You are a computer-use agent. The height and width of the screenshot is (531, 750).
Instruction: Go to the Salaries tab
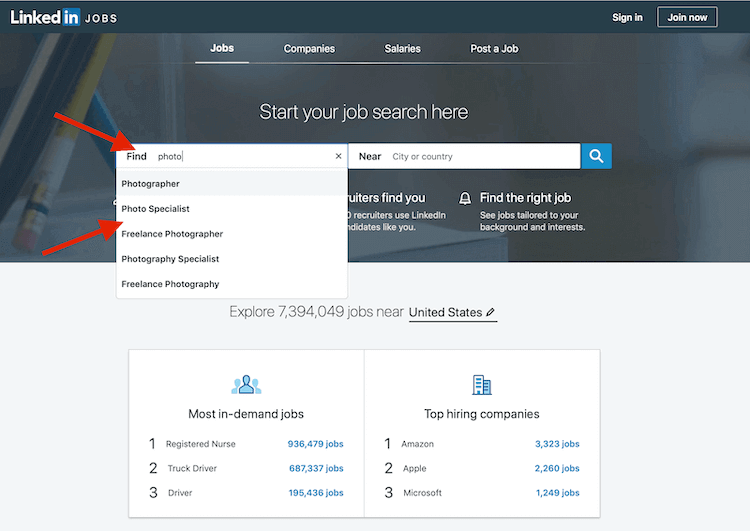[x=403, y=49]
